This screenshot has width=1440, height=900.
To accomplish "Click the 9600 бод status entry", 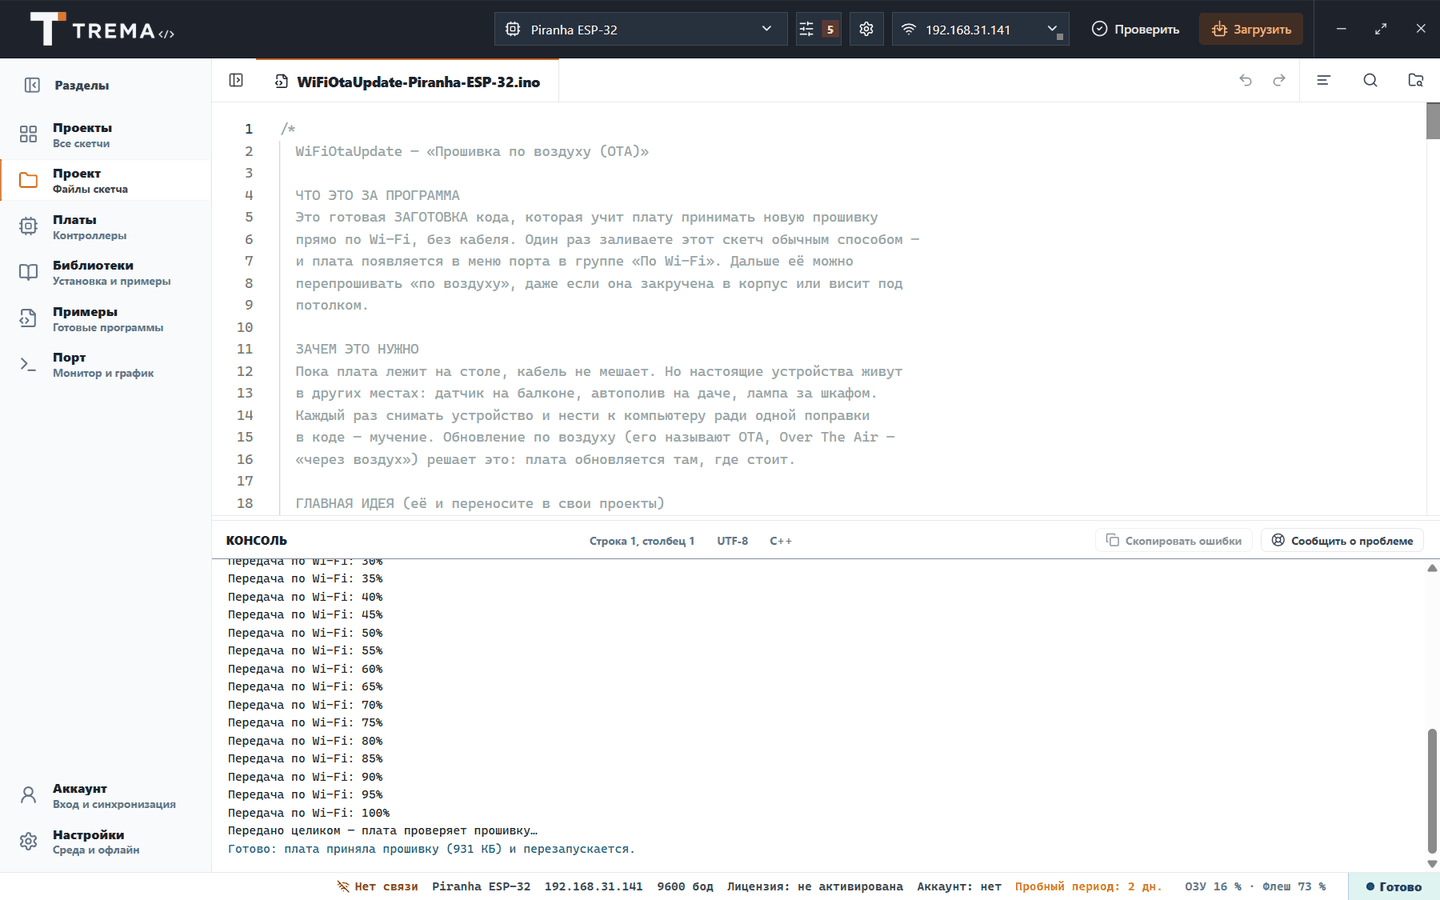I will click(685, 886).
